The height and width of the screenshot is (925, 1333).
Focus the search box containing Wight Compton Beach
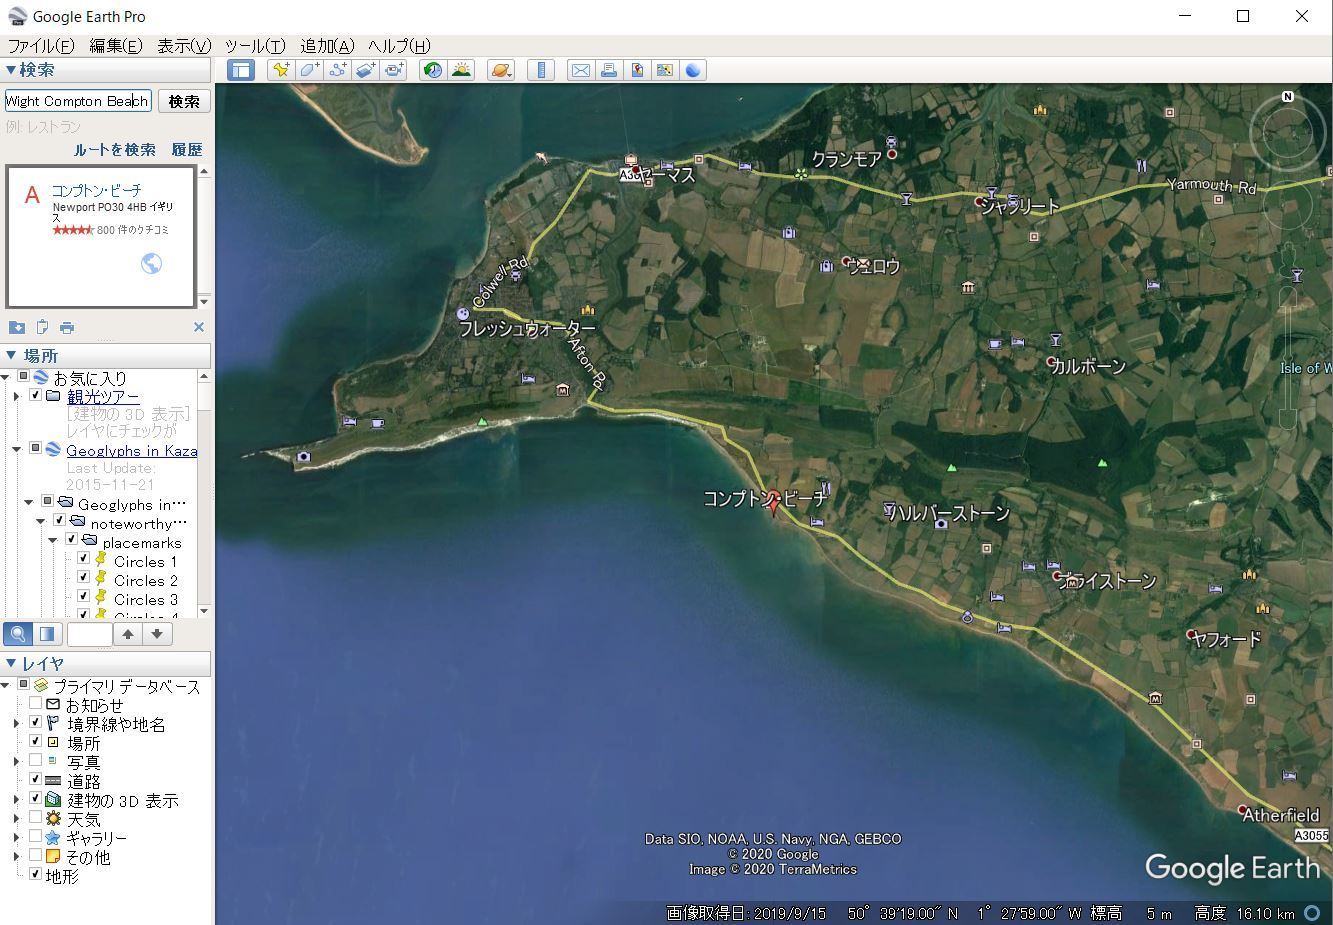(77, 101)
